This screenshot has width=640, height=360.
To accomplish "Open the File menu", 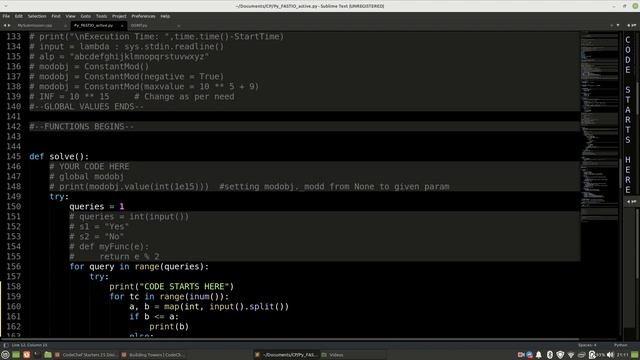I will click(x=6, y=16).
